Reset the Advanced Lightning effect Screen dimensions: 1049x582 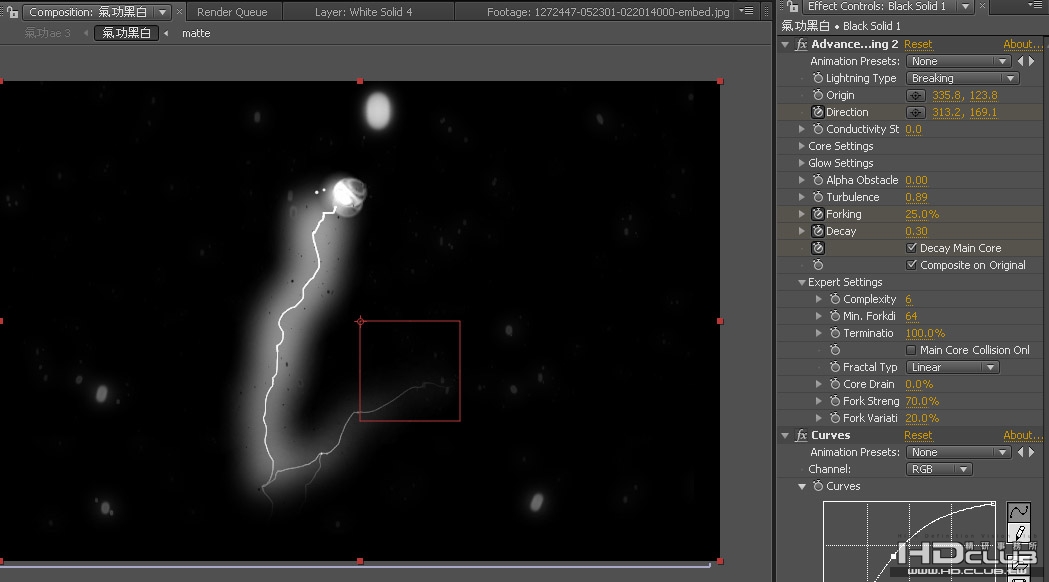(x=917, y=44)
